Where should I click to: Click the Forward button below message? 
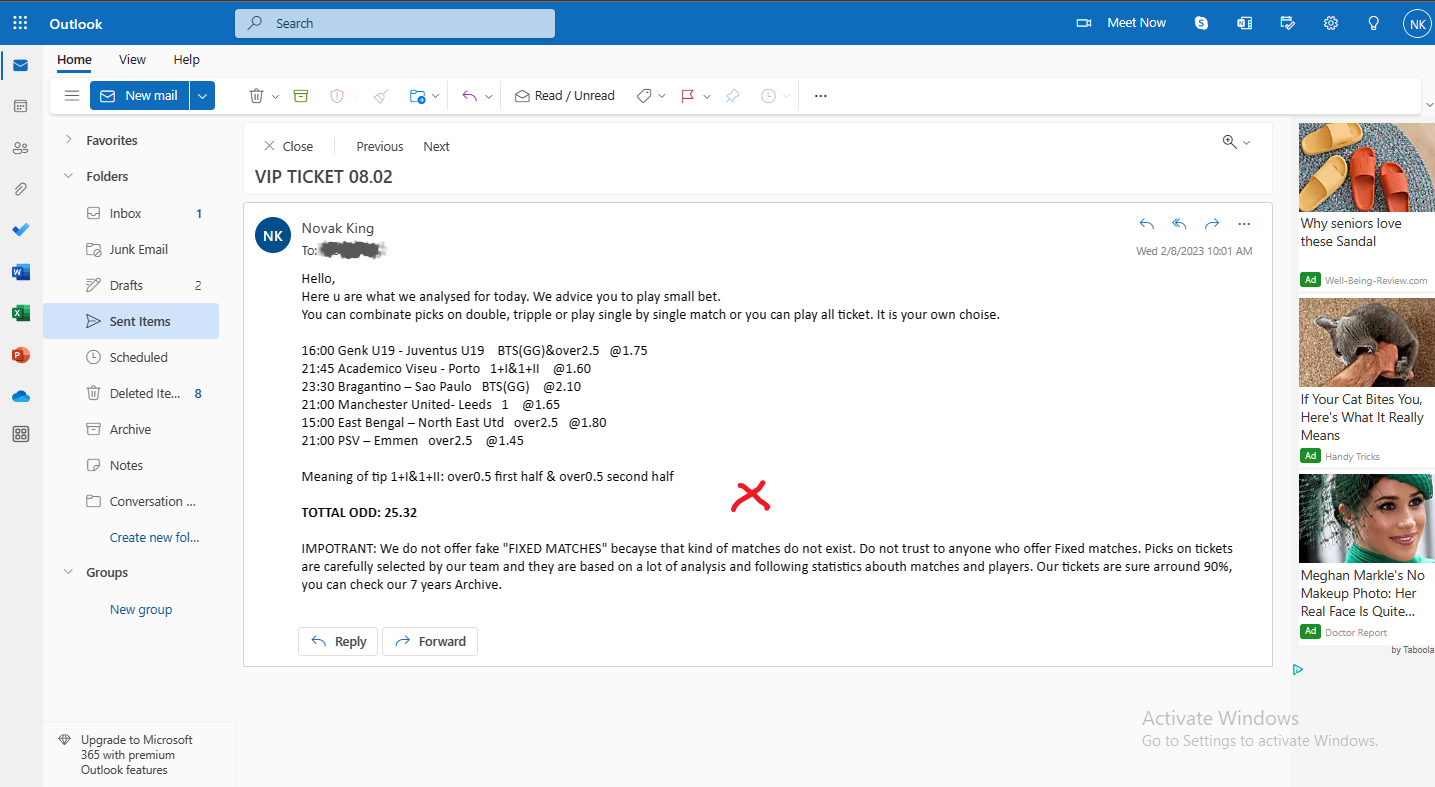430,641
